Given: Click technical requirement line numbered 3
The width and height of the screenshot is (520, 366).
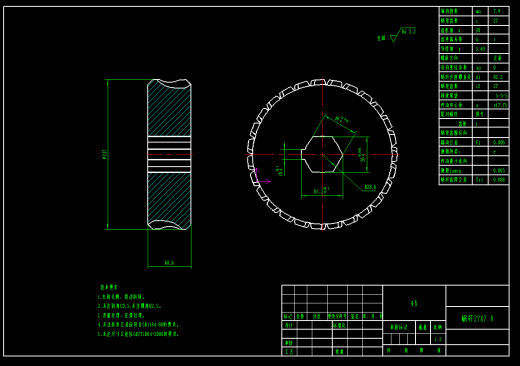Looking at the screenshot, I should click(121, 315).
